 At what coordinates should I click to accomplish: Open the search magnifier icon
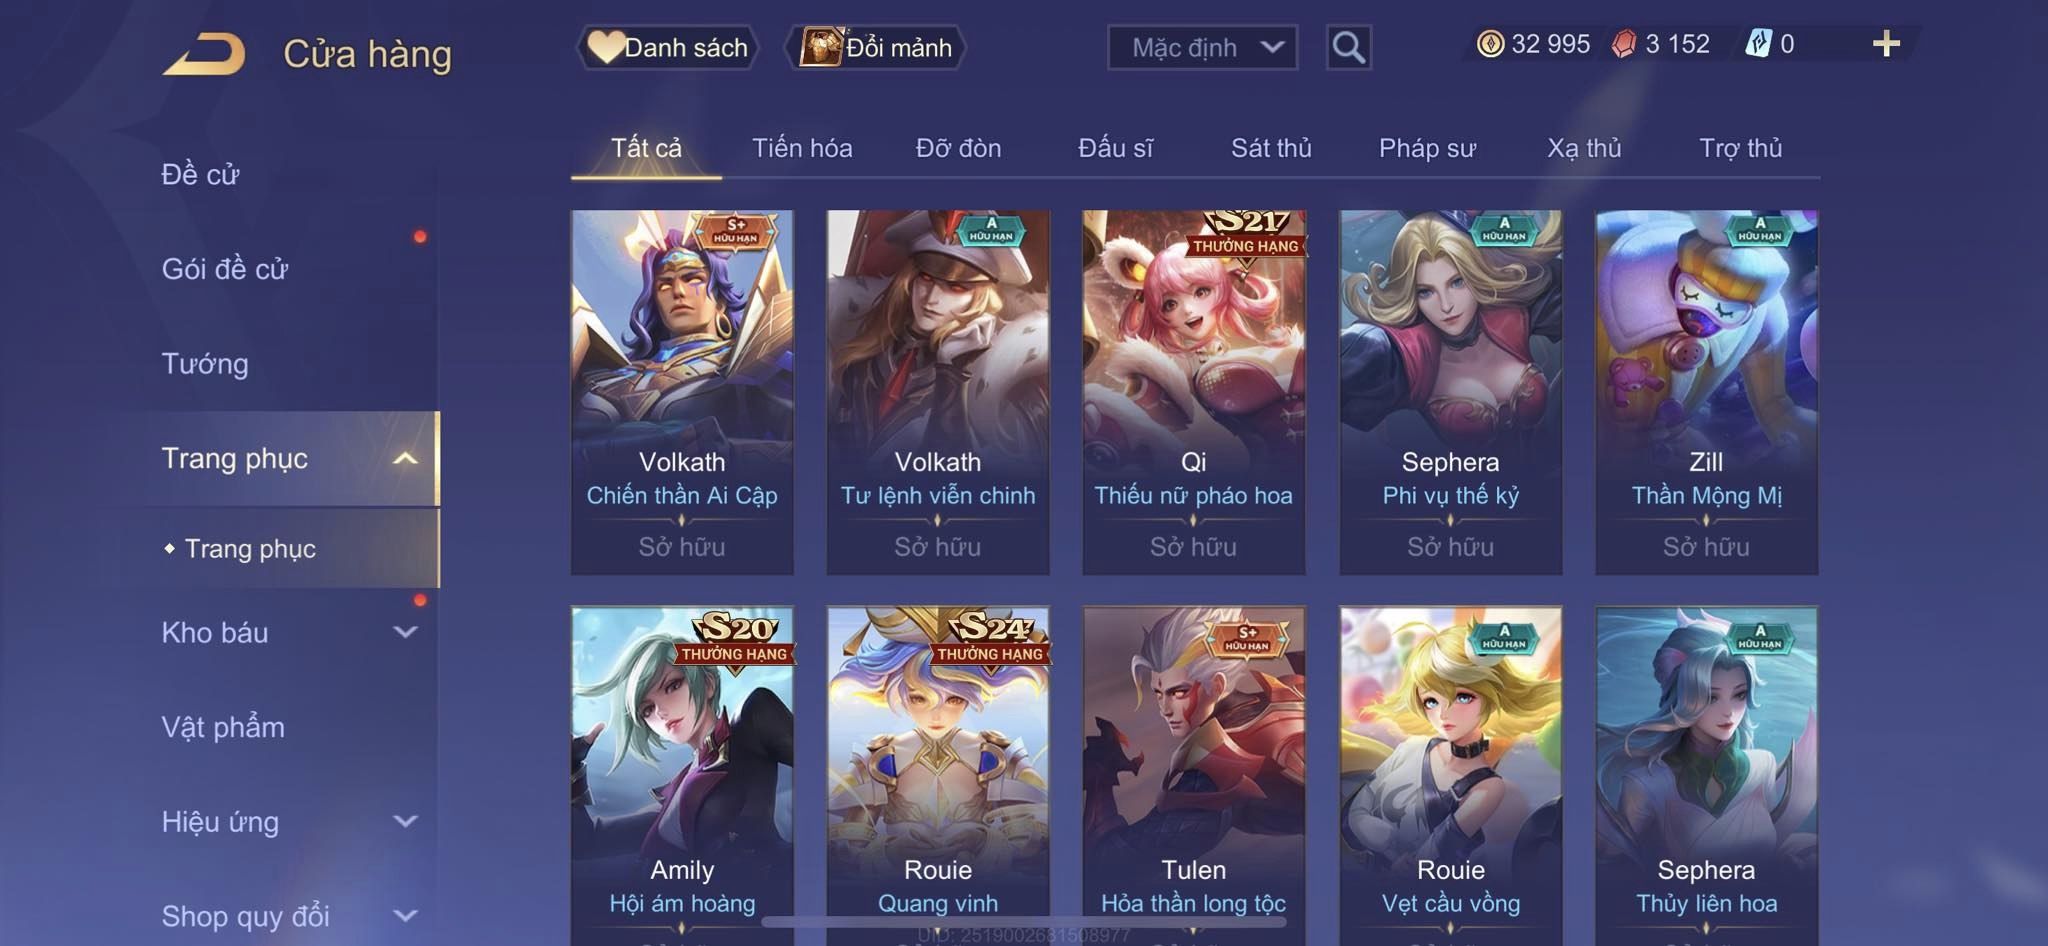pyautogui.click(x=1348, y=47)
